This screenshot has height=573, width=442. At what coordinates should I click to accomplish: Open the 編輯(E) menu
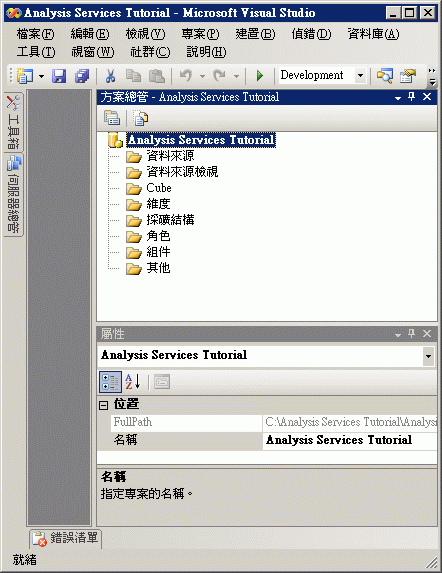point(90,34)
